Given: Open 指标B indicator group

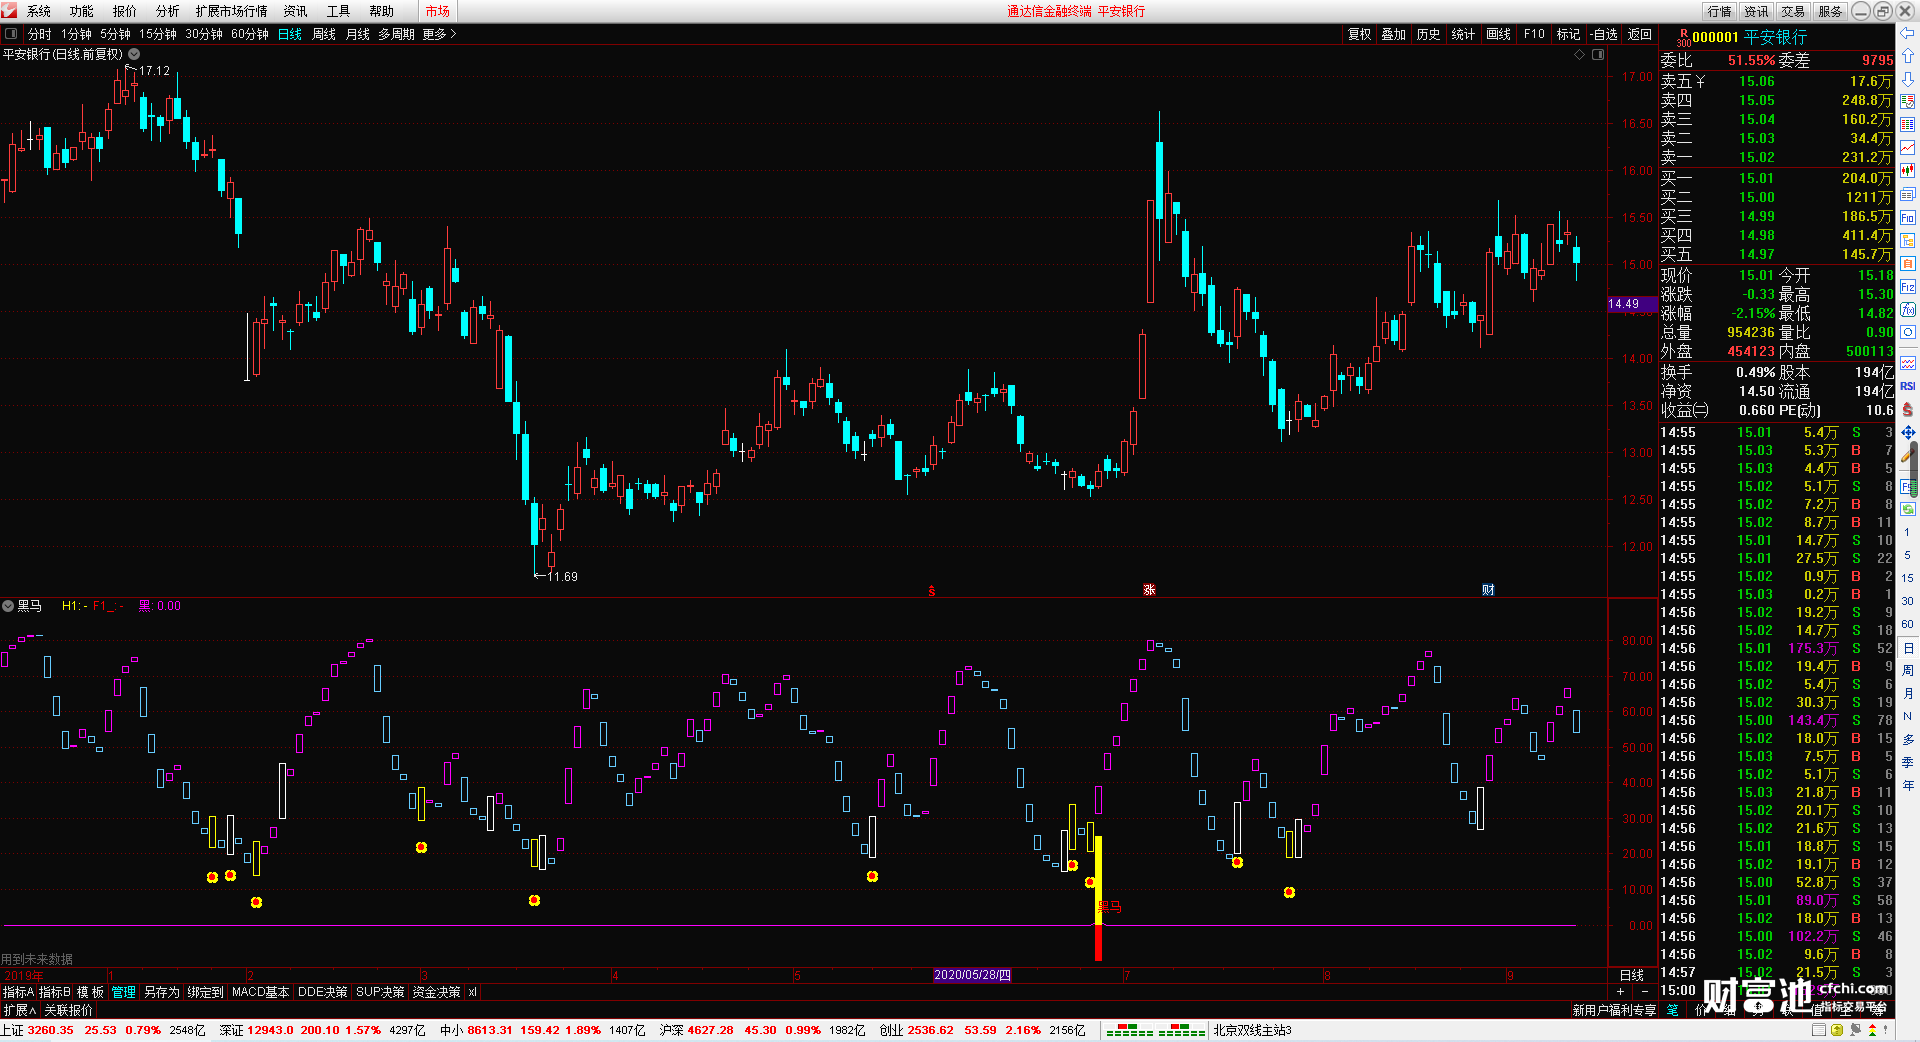Looking at the screenshot, I should point(55,992).
